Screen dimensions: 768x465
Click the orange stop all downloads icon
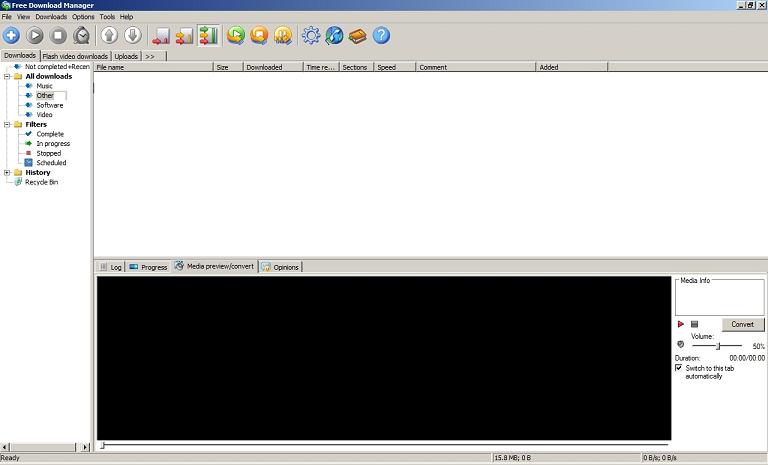point(260,36)
